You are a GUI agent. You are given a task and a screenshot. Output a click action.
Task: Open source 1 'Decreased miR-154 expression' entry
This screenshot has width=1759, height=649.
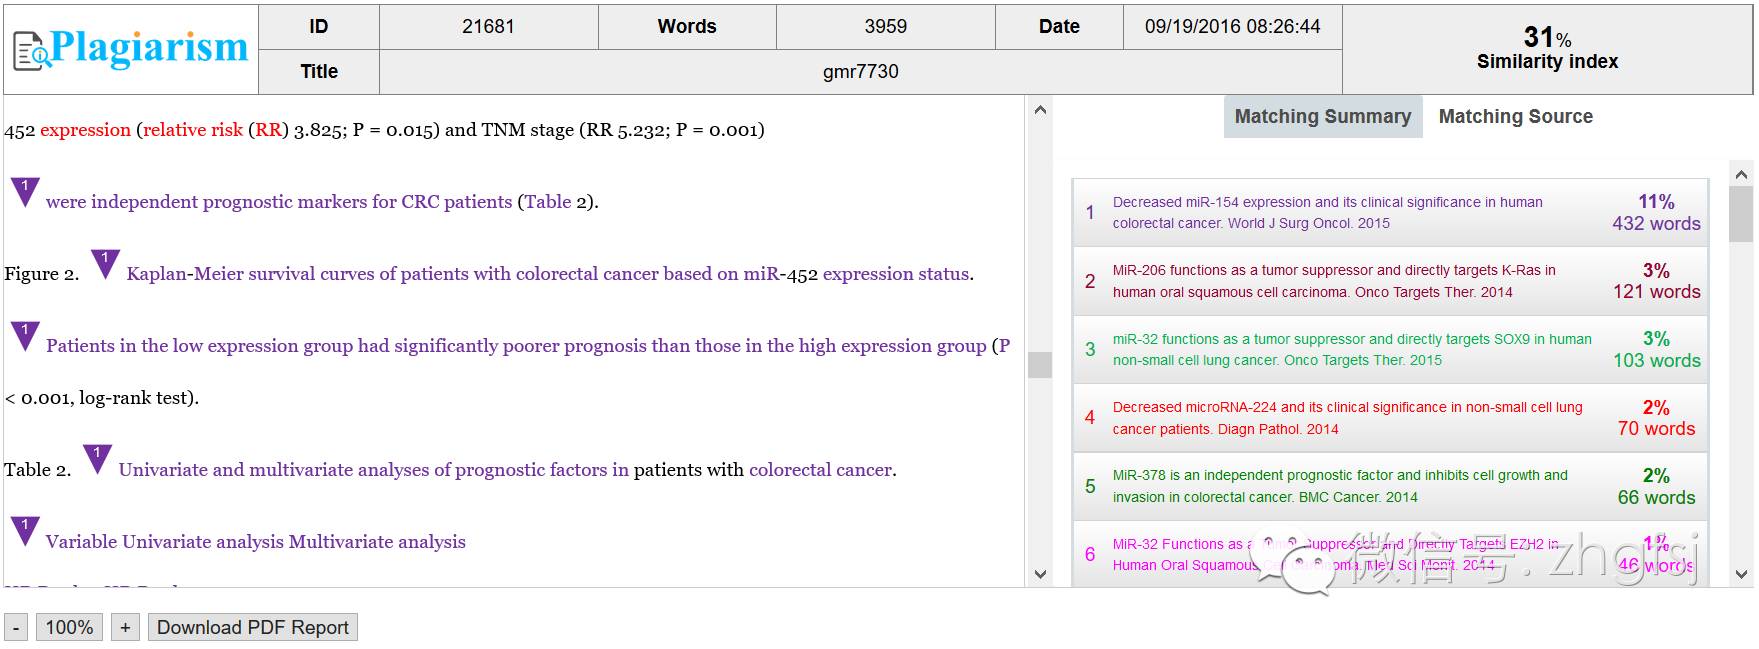[x=1390, y=213]
